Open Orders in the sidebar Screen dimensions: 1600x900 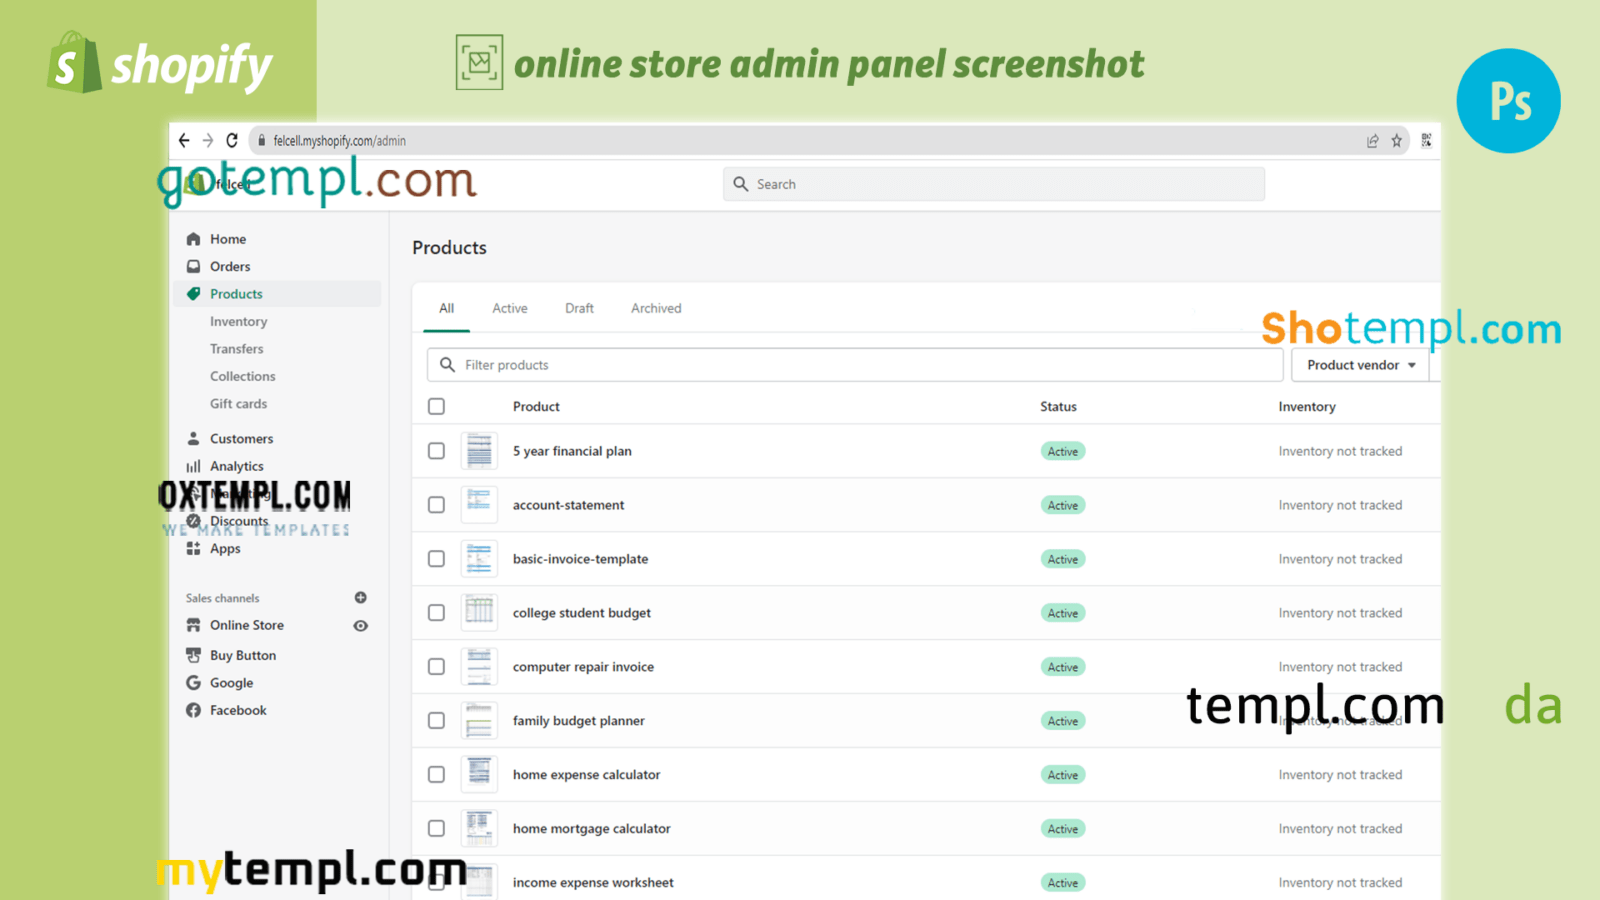click(229, 267)
